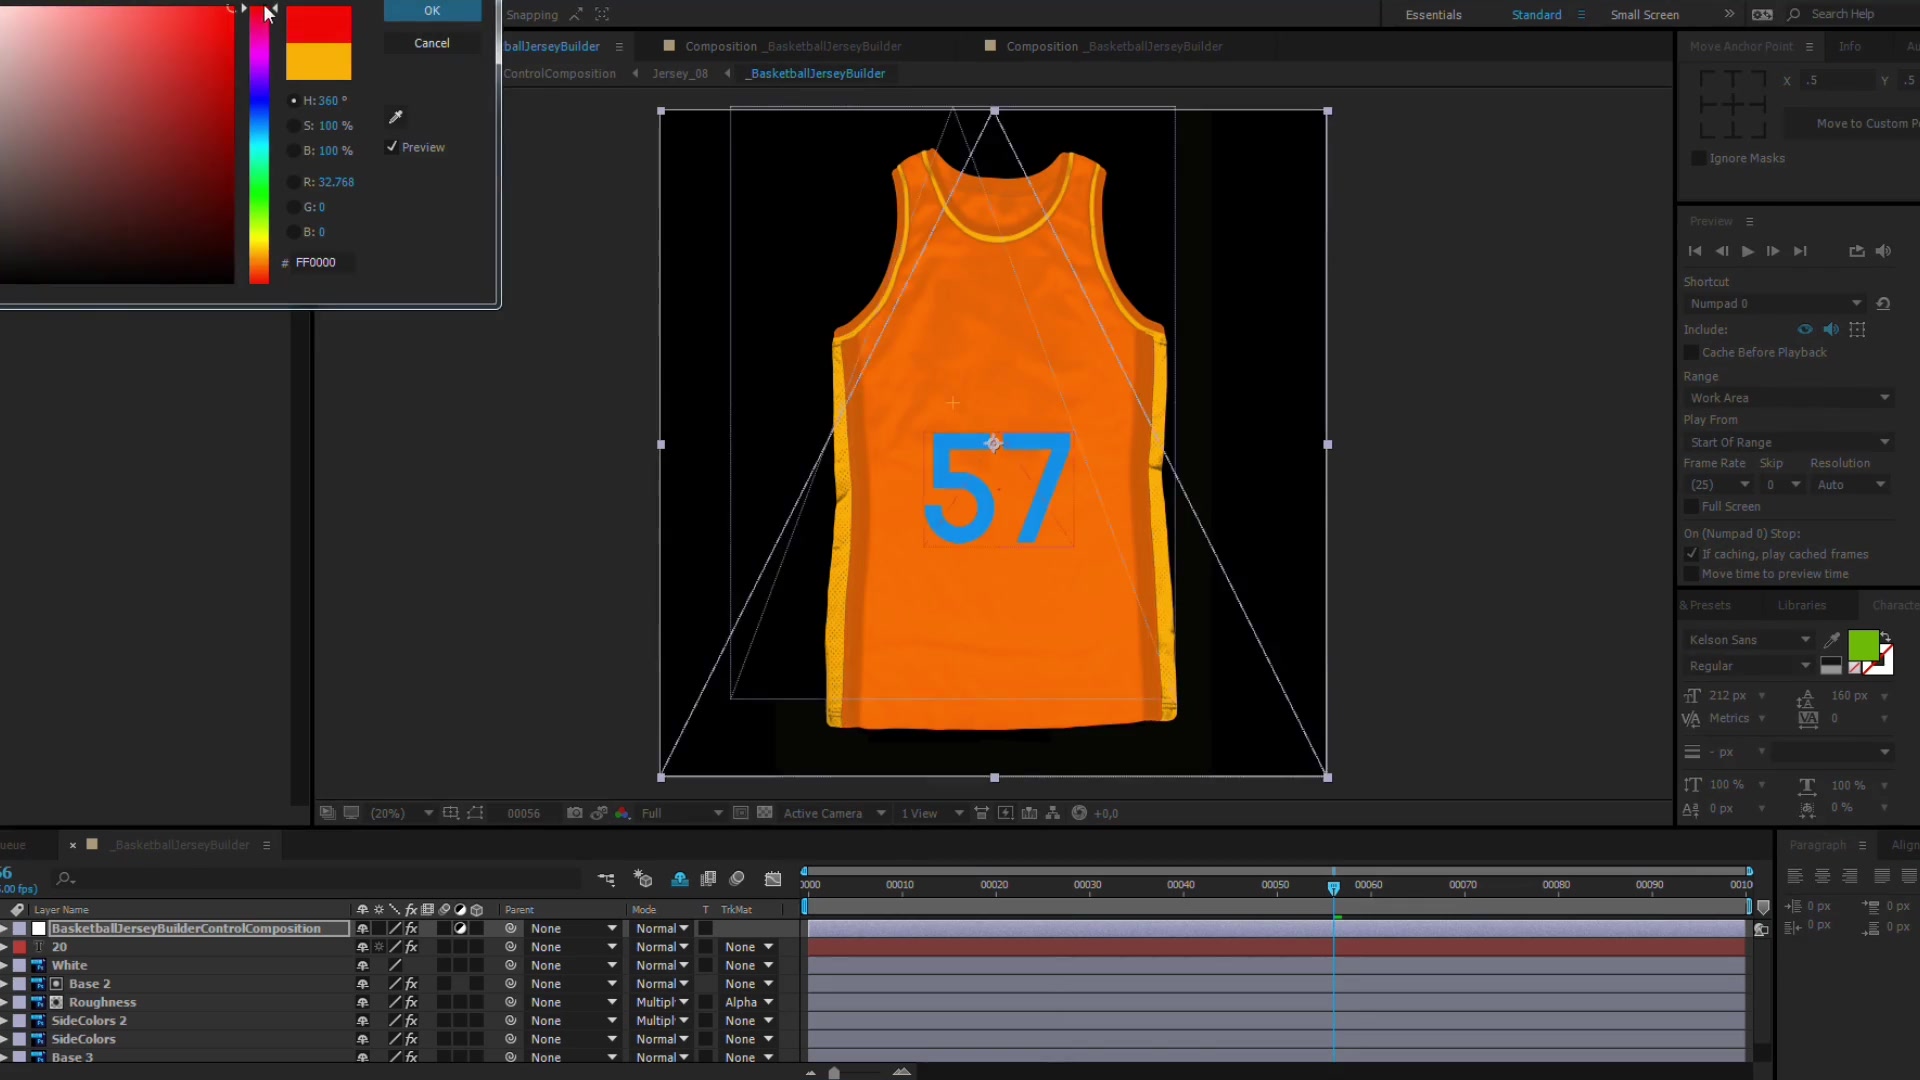Expand the layer 20 text layer
This screenshot has height=1080, width=1920.
(4, 947)
